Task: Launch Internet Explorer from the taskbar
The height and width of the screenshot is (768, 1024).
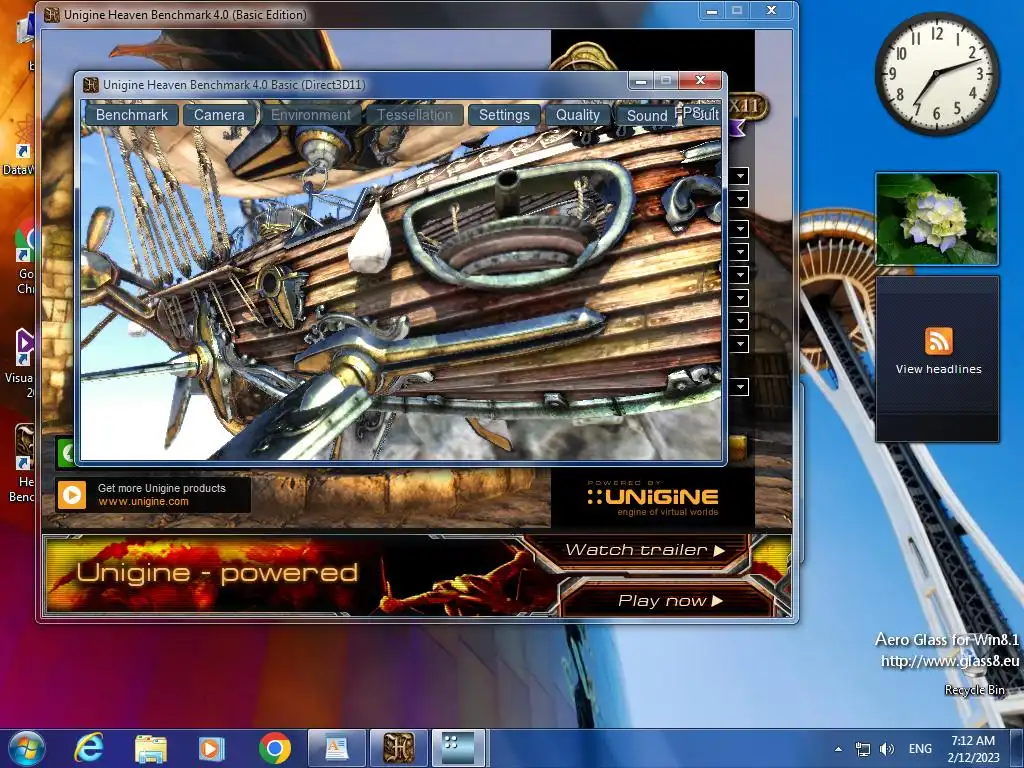Action: point(89,748)
